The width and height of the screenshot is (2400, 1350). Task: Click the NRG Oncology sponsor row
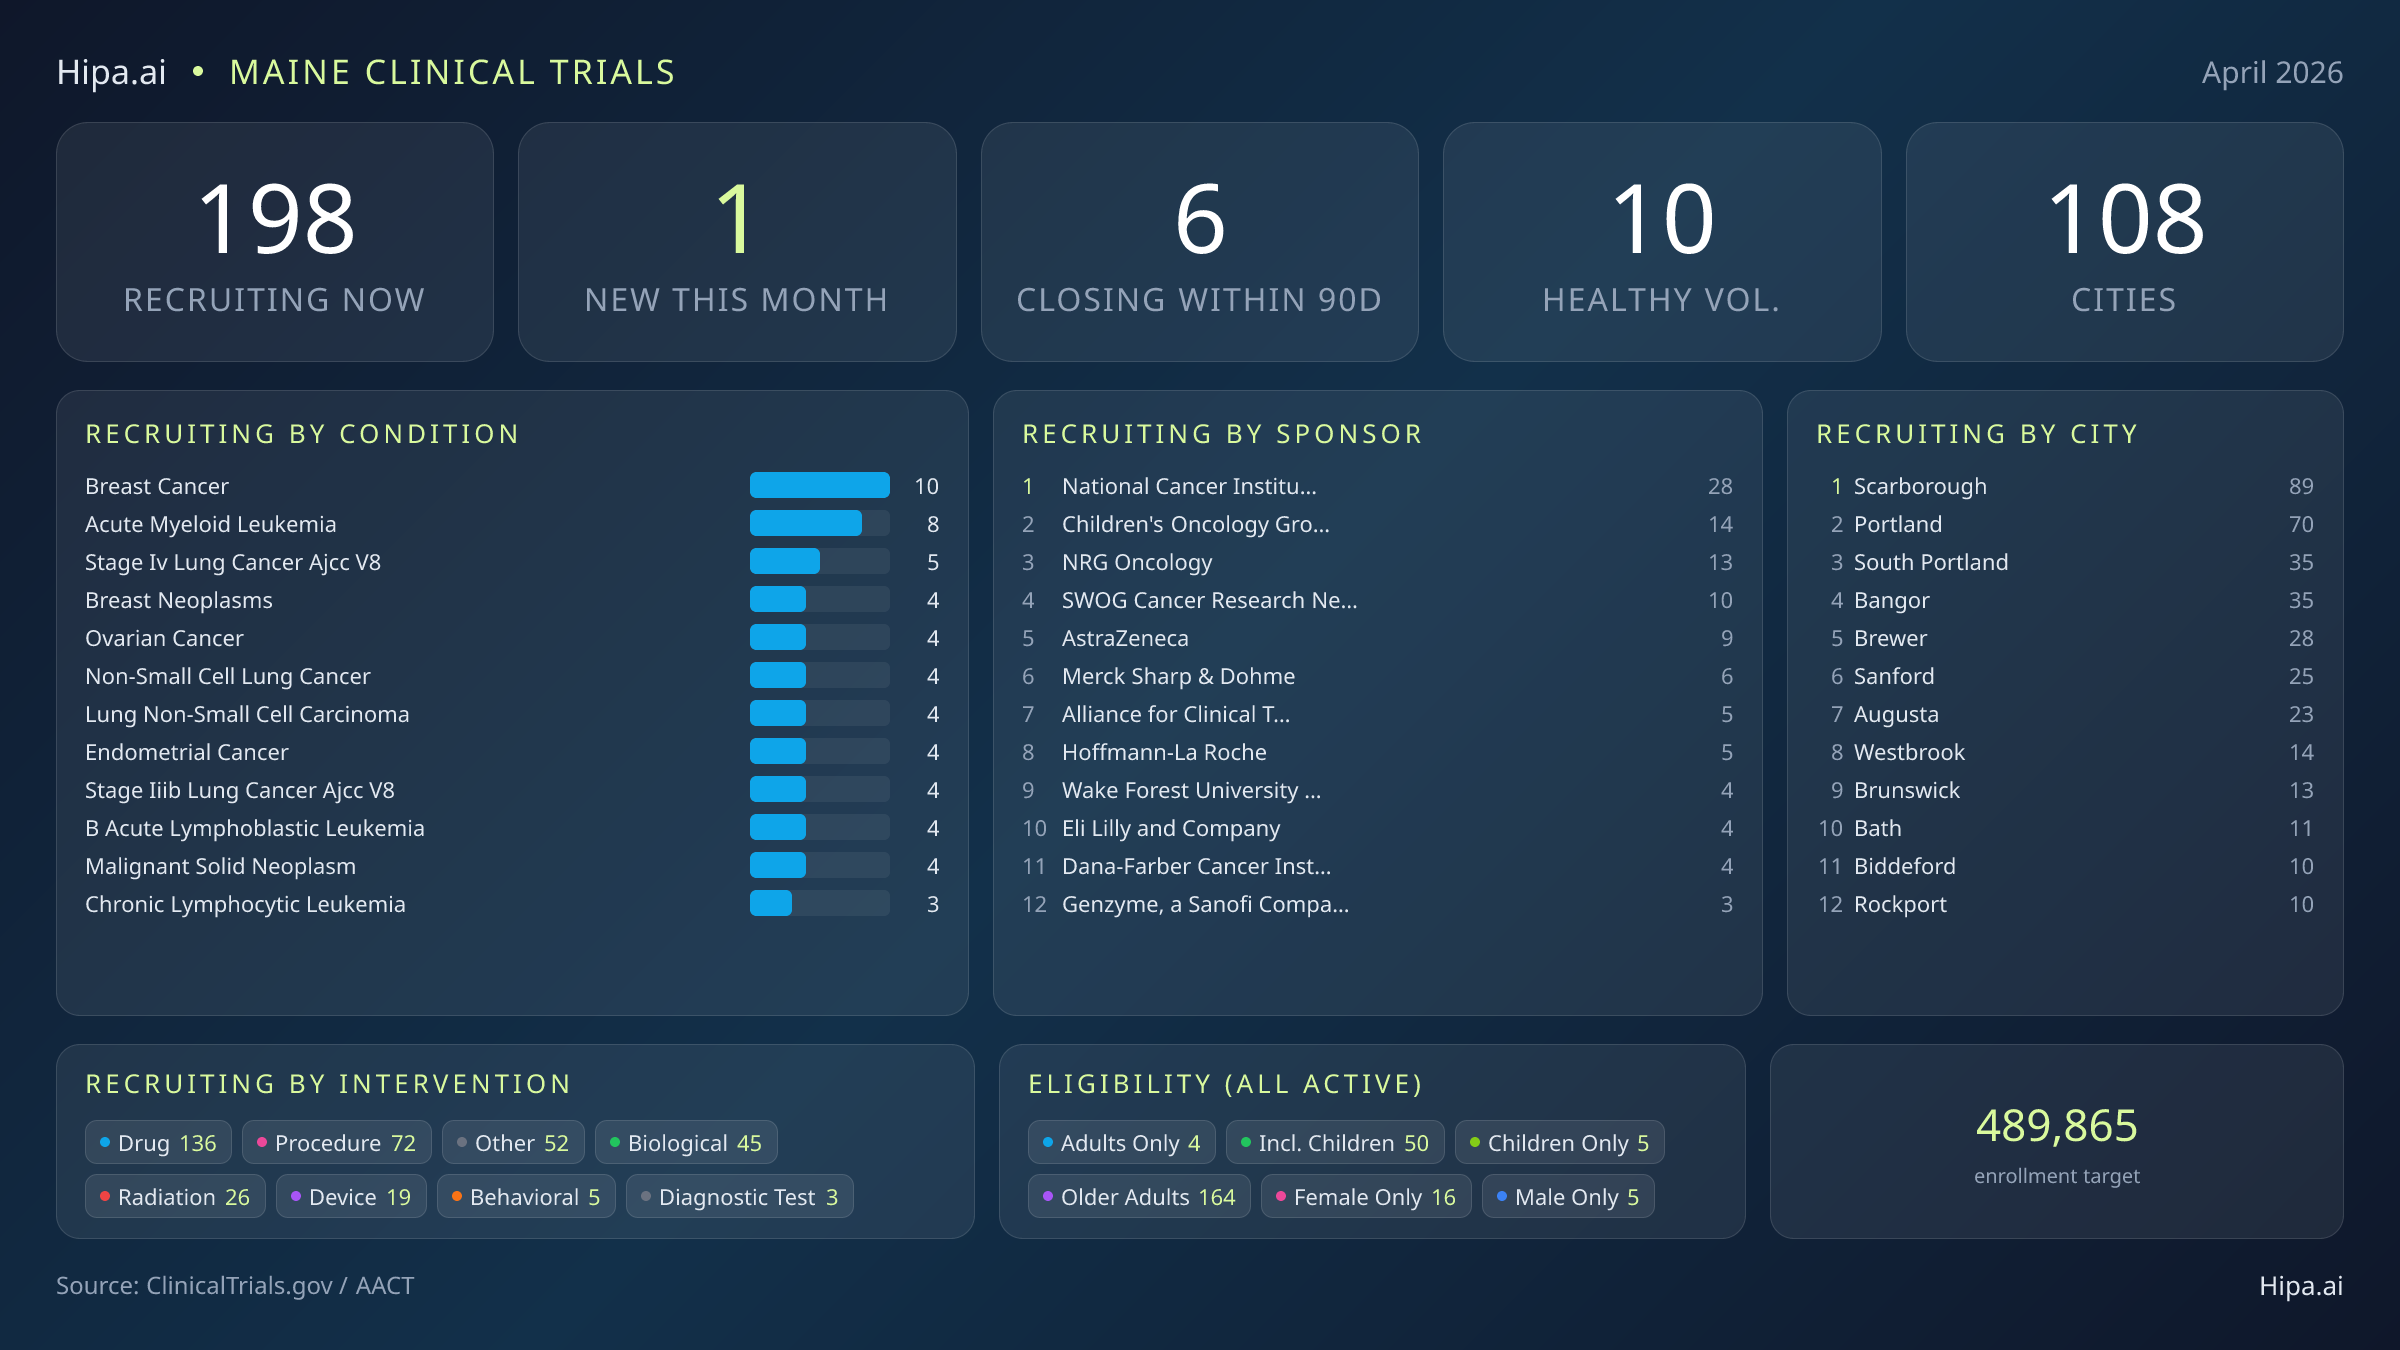coord(1377,562)
